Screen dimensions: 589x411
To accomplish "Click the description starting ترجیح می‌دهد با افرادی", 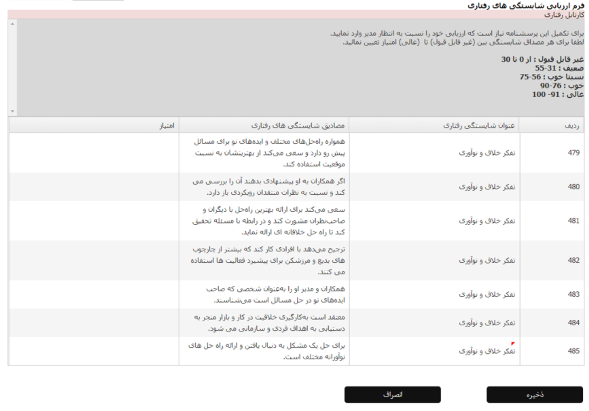I will (x=268, y=261).
